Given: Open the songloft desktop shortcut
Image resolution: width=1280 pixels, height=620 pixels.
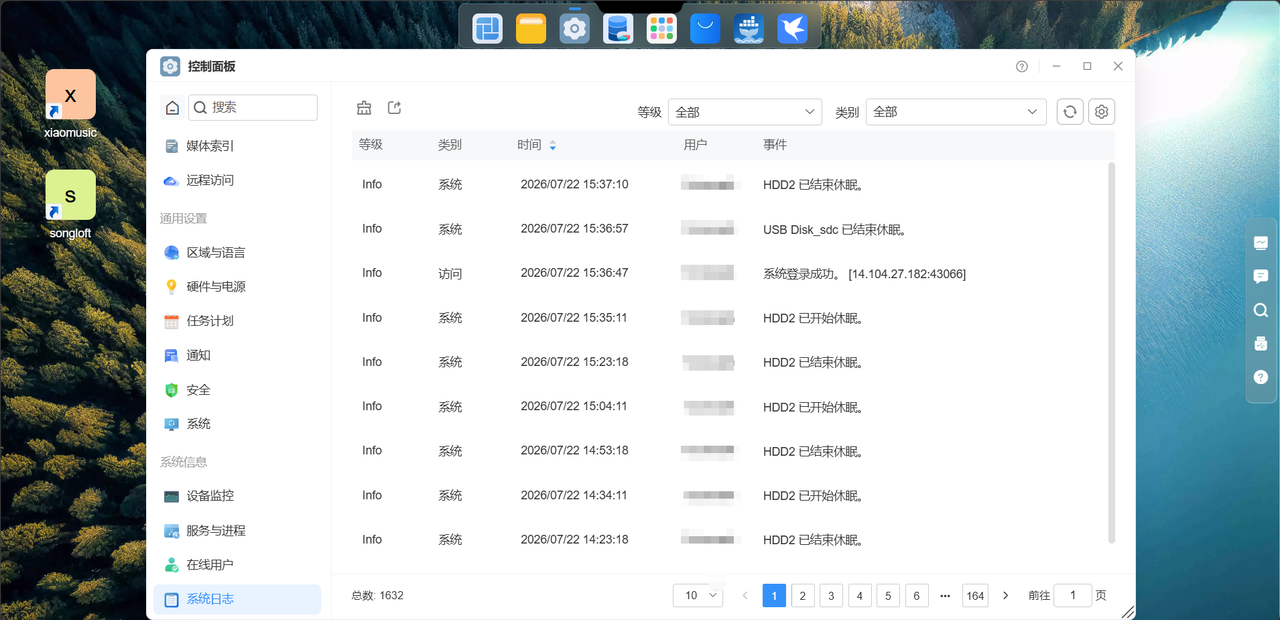Looking at the screenshot, I should [x=70, y=204].
